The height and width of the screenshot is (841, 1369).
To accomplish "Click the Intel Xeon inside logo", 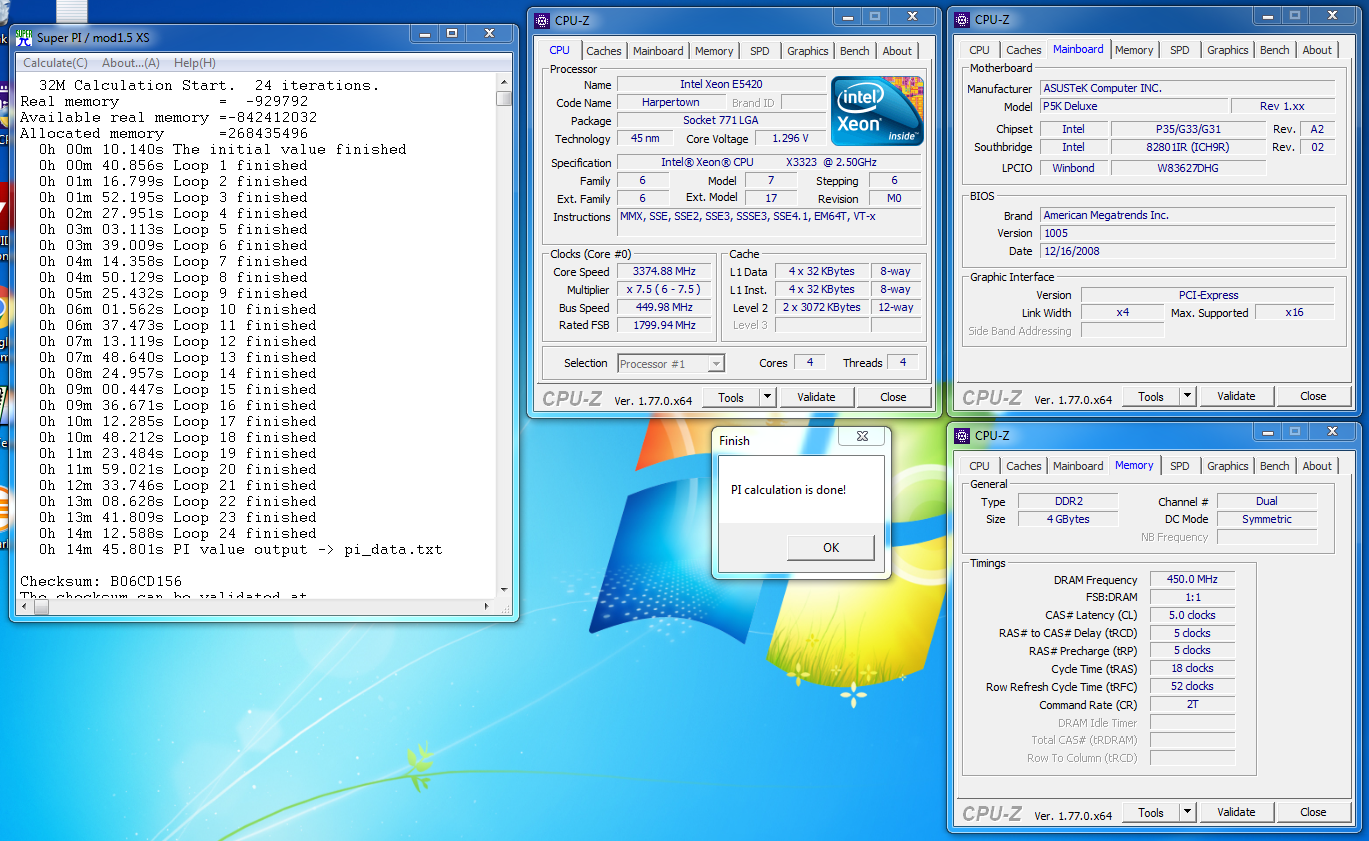I will pos(877,111).
